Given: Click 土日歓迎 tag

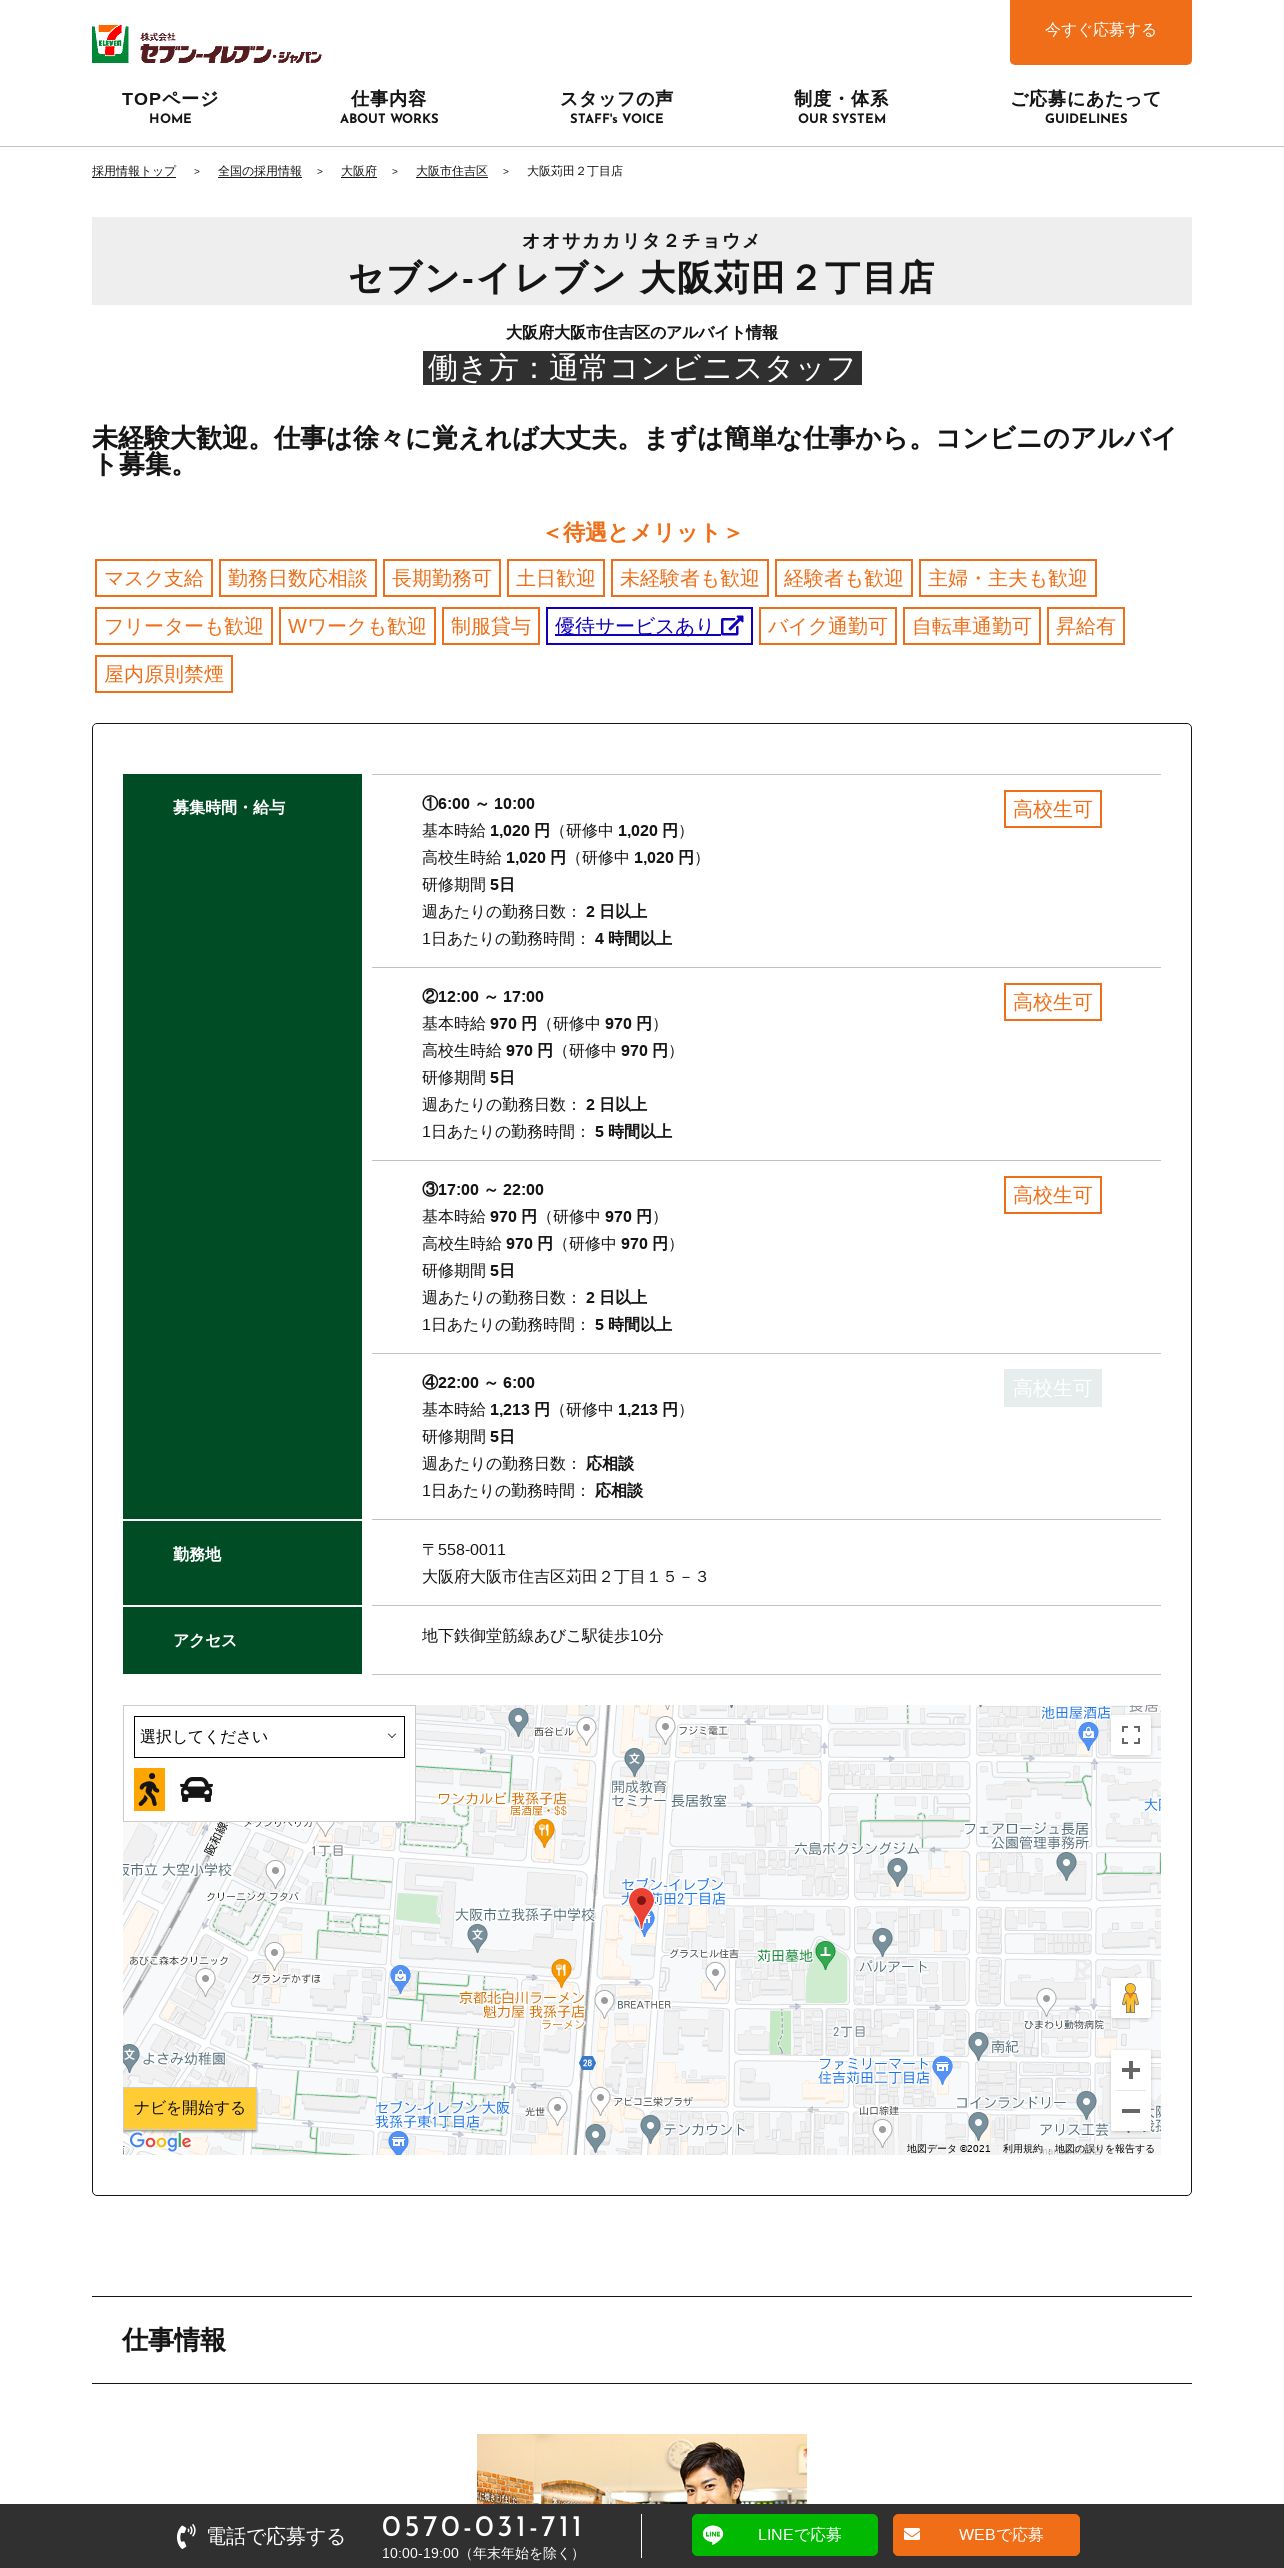Looking at the screenshot, I should [x=555, y=578].
